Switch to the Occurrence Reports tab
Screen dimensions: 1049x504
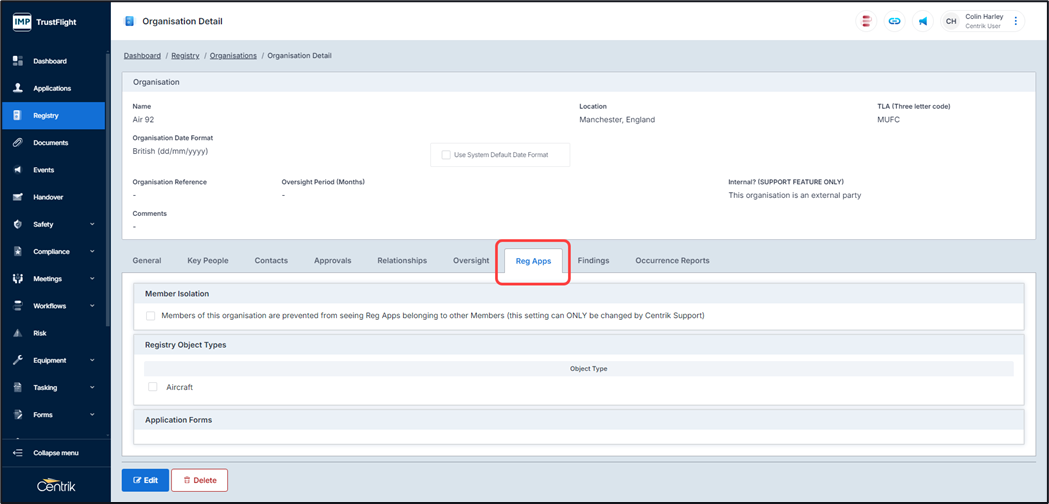coord(672,260)
